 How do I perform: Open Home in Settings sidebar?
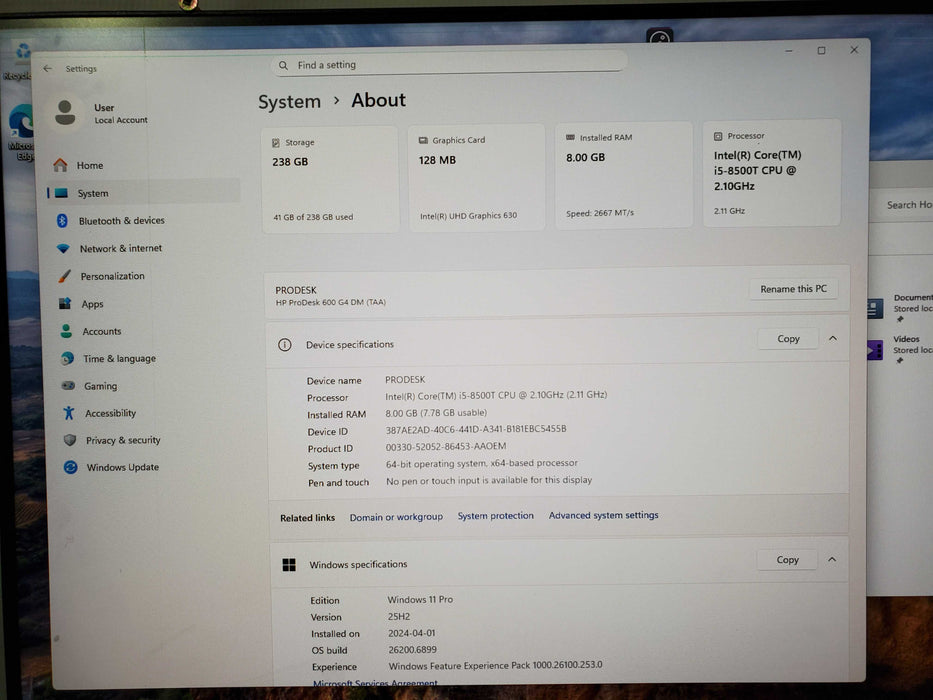click(x=143, y=165)
